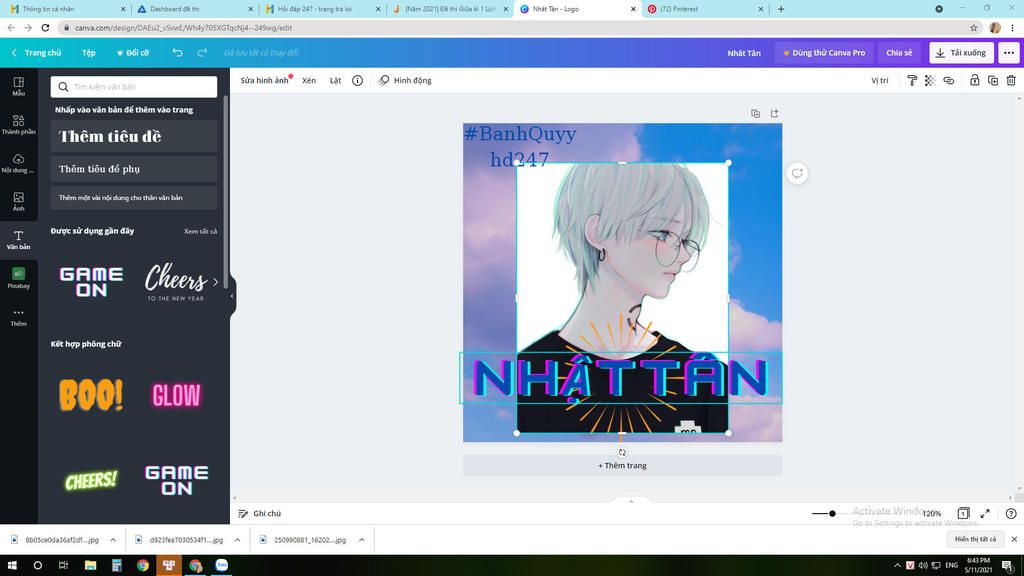Click the help question mark icon
Image resolution: width=1024 pixels, height=576 pixels.
pos(1011,513)
